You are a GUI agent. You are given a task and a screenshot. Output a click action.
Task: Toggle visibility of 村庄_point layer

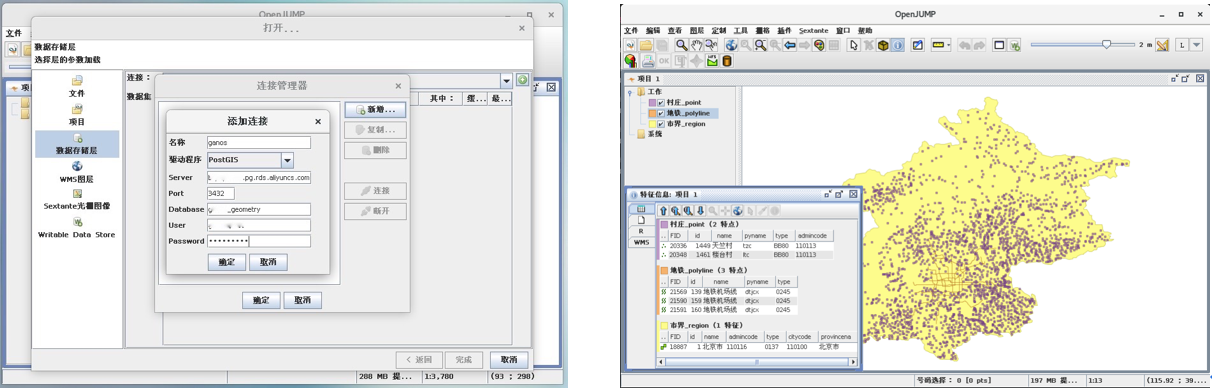(660, 102)
